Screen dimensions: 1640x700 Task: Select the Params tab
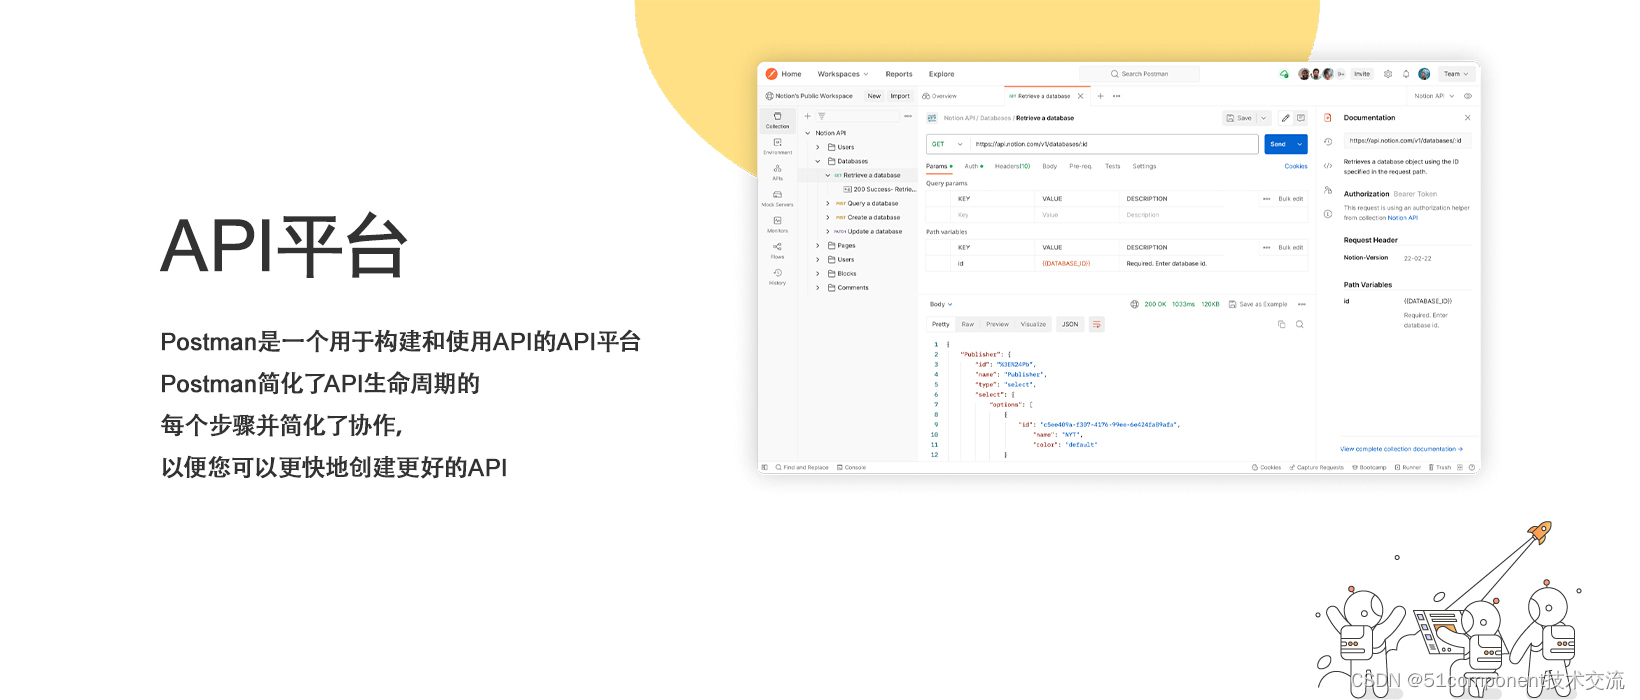pos(937,166)
